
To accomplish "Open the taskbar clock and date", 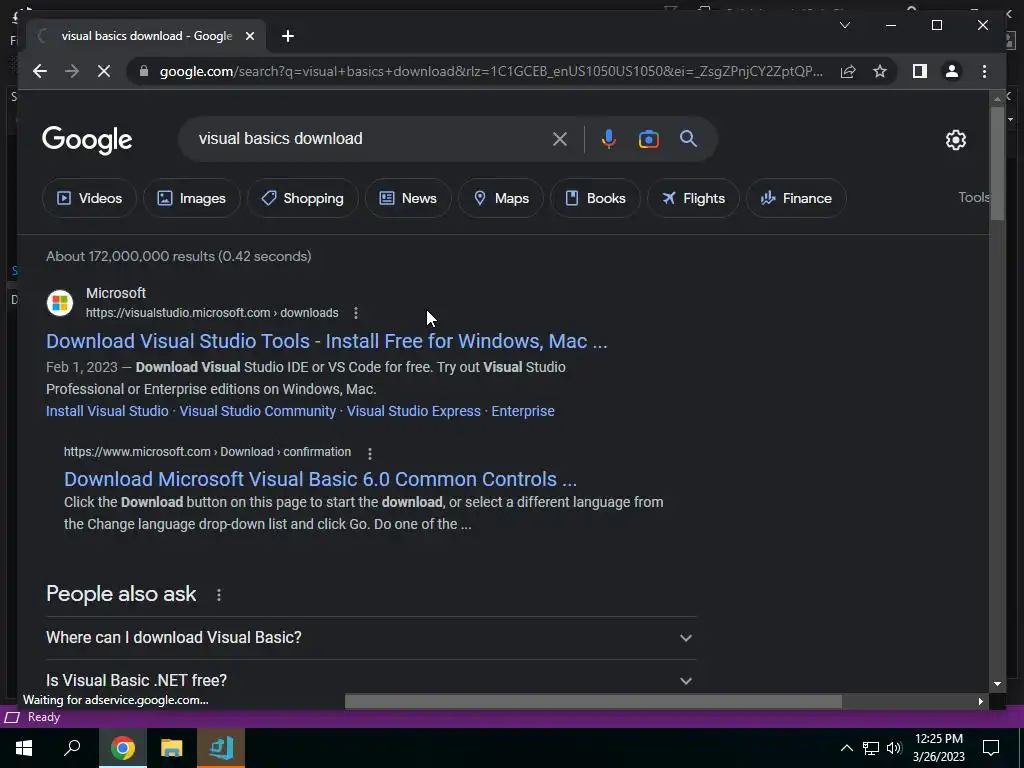I will [938, 748].
